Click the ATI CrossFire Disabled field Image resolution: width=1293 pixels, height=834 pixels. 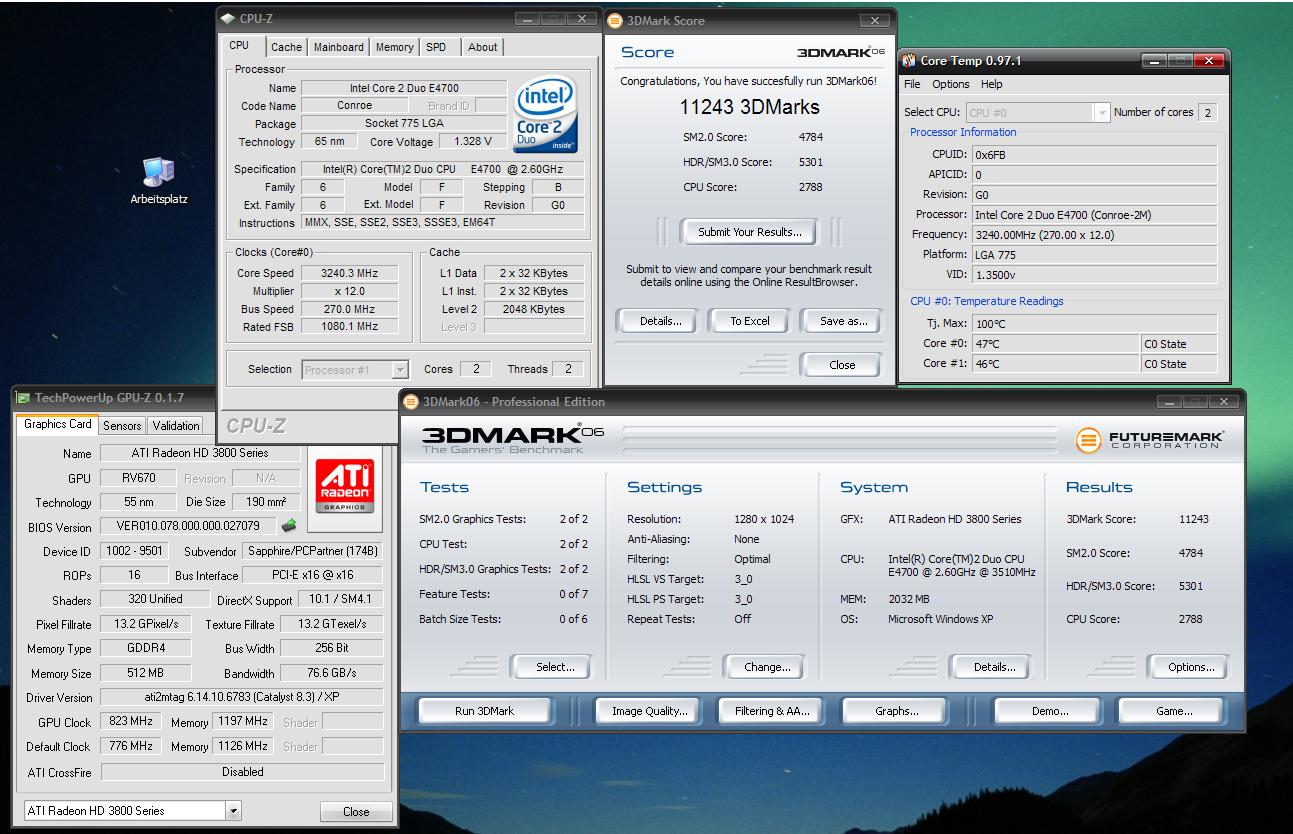243,772
